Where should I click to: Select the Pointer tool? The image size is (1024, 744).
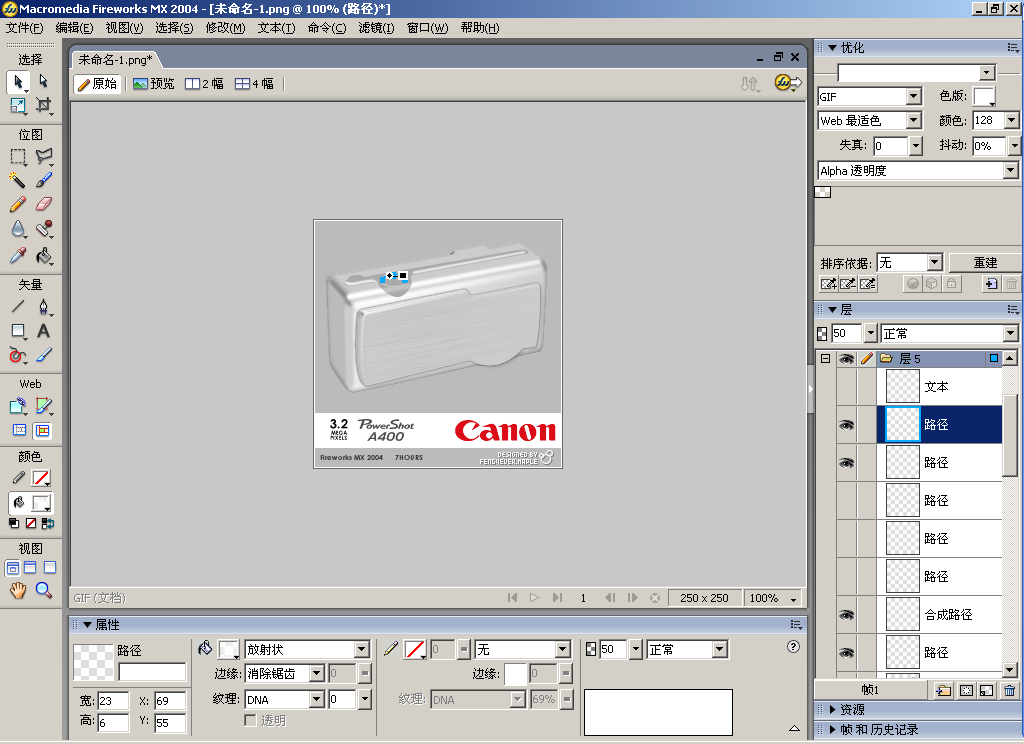point(18,82)
